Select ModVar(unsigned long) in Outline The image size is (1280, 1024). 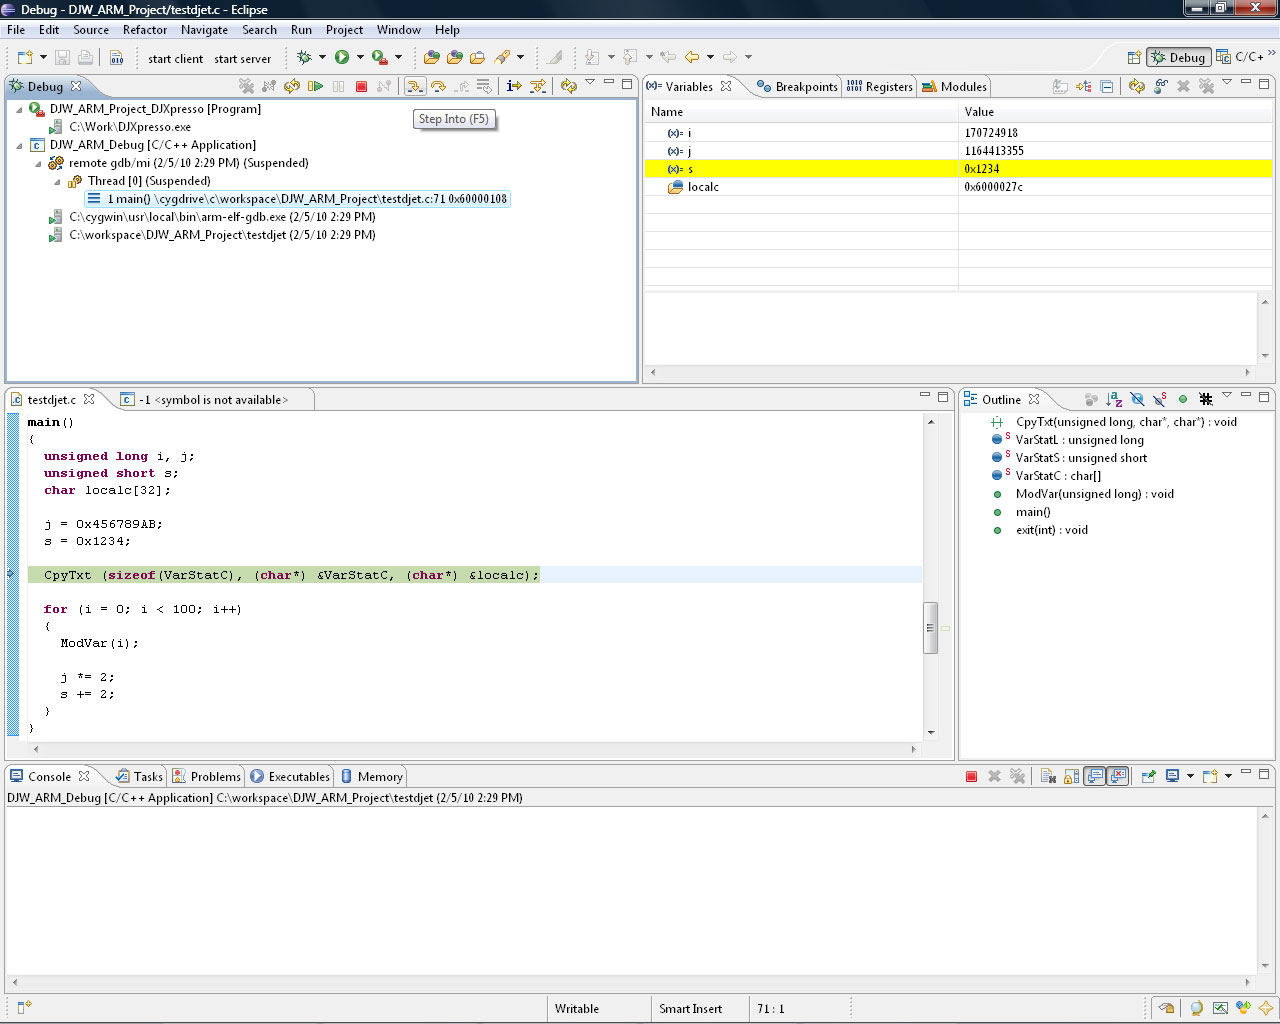[x=1094, y=494]
